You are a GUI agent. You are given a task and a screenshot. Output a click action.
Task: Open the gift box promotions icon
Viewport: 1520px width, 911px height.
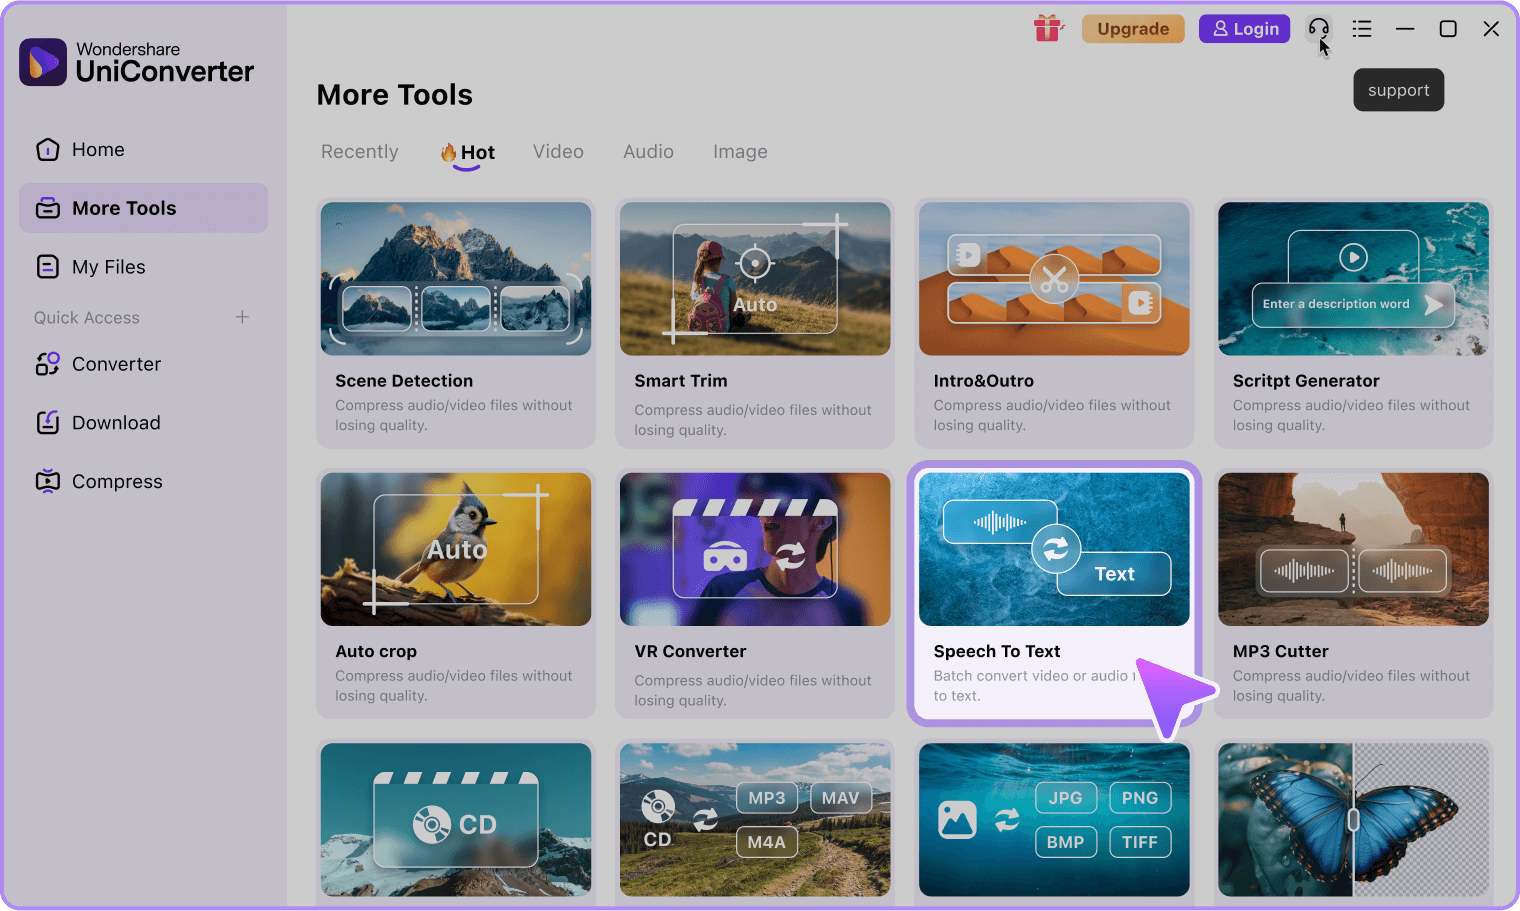click(1048, 28)
